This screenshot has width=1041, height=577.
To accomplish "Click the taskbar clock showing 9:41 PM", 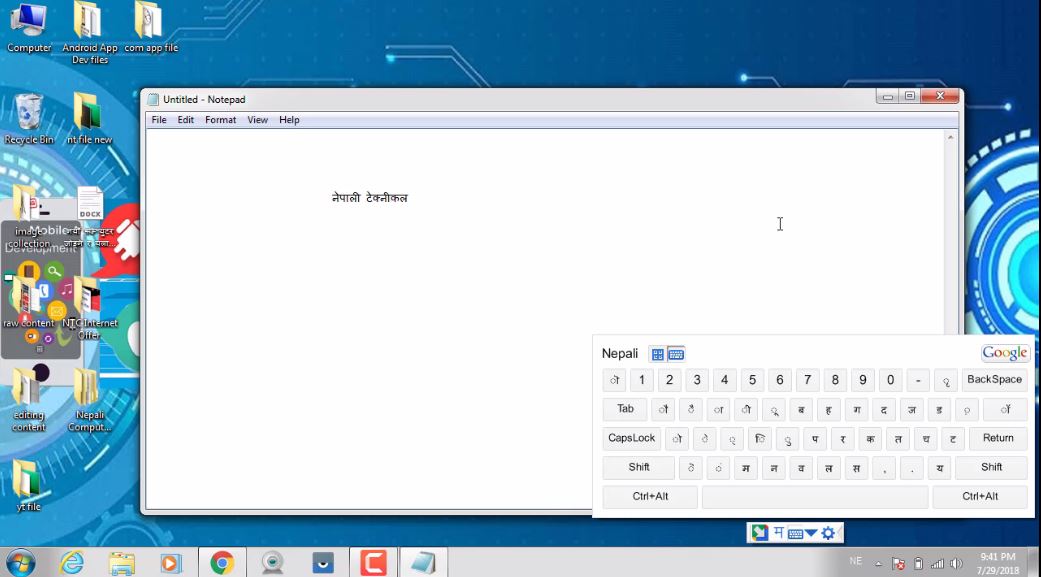I will [998, 563].
